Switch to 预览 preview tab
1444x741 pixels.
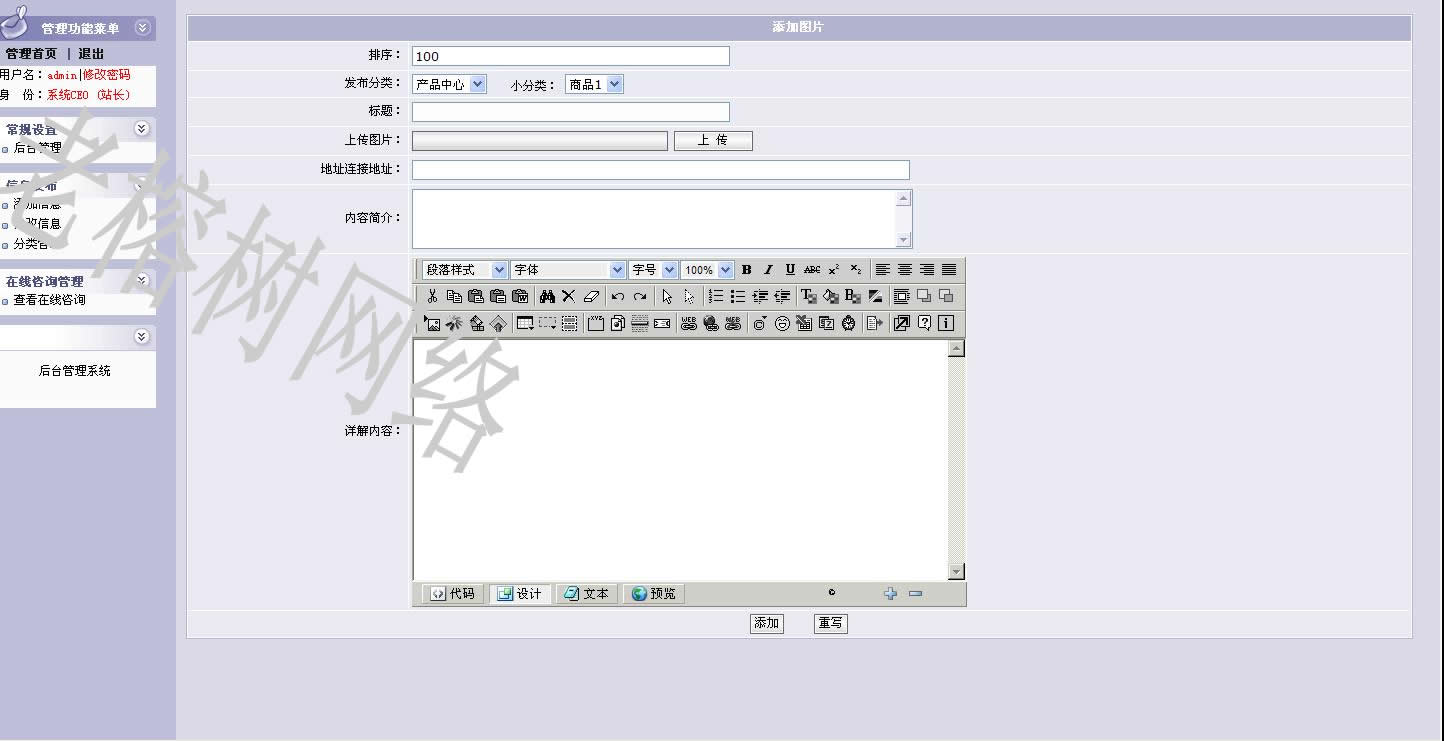pyautogui.click(x=654, y=593)
